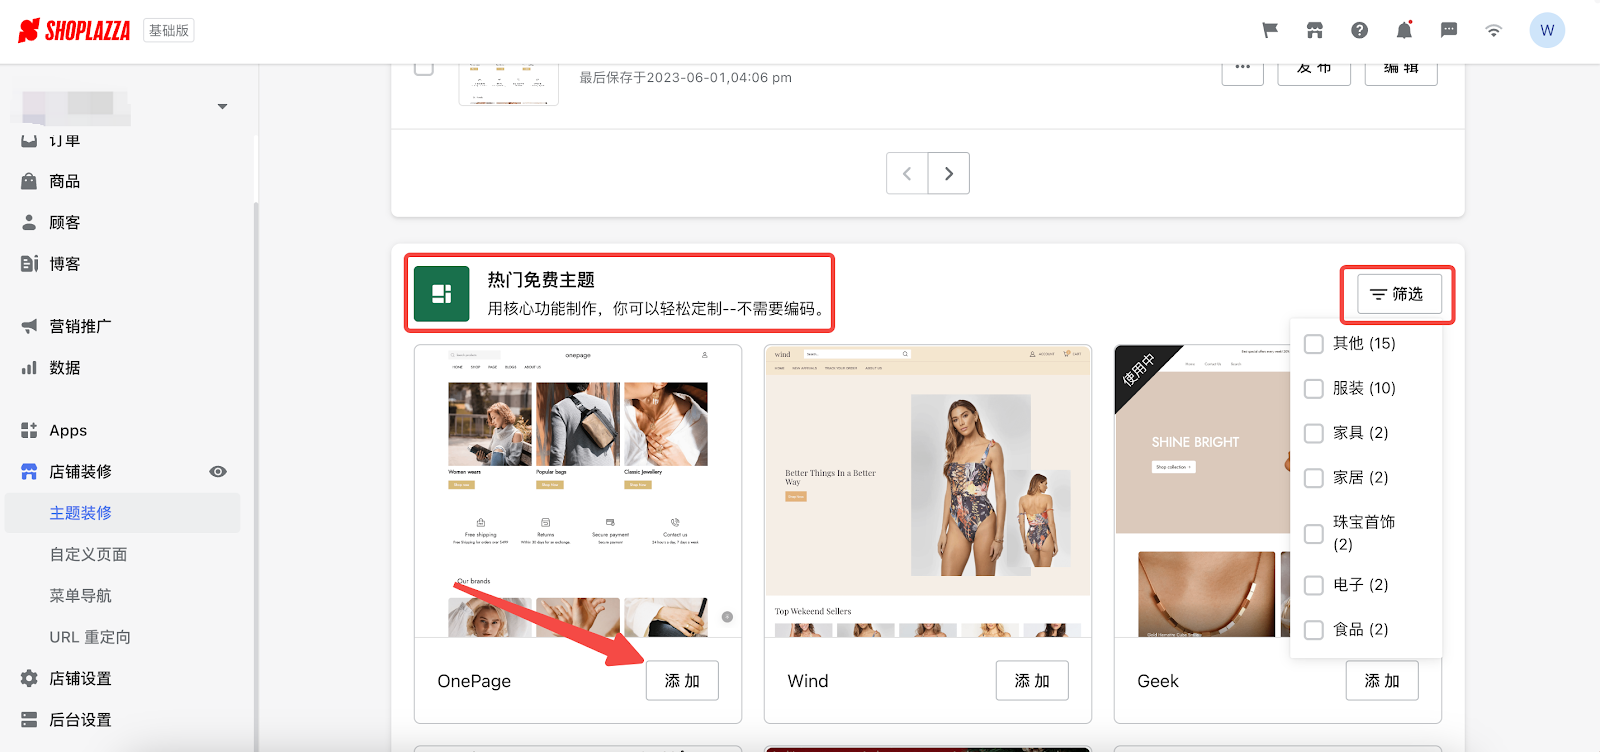Click the 商品 shopping bag icon
The height and width of the screenshot is (752, 1600).
coord(29,181)
